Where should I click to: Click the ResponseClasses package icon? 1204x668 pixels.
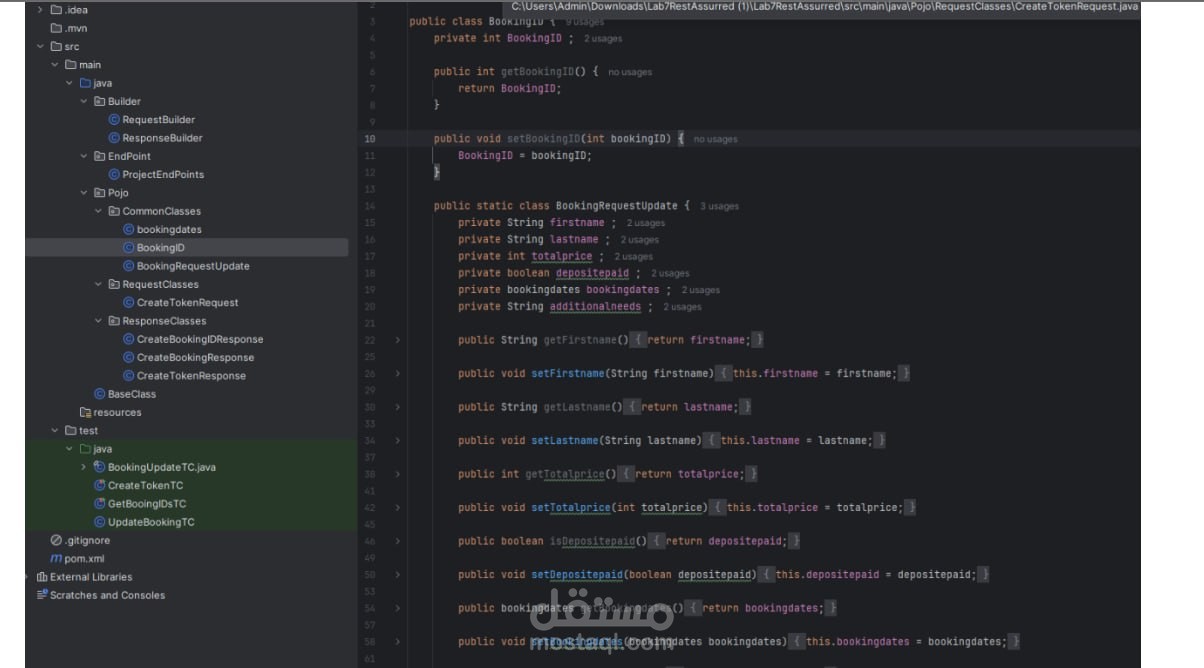pyautogui.click(x=113, y=321)
